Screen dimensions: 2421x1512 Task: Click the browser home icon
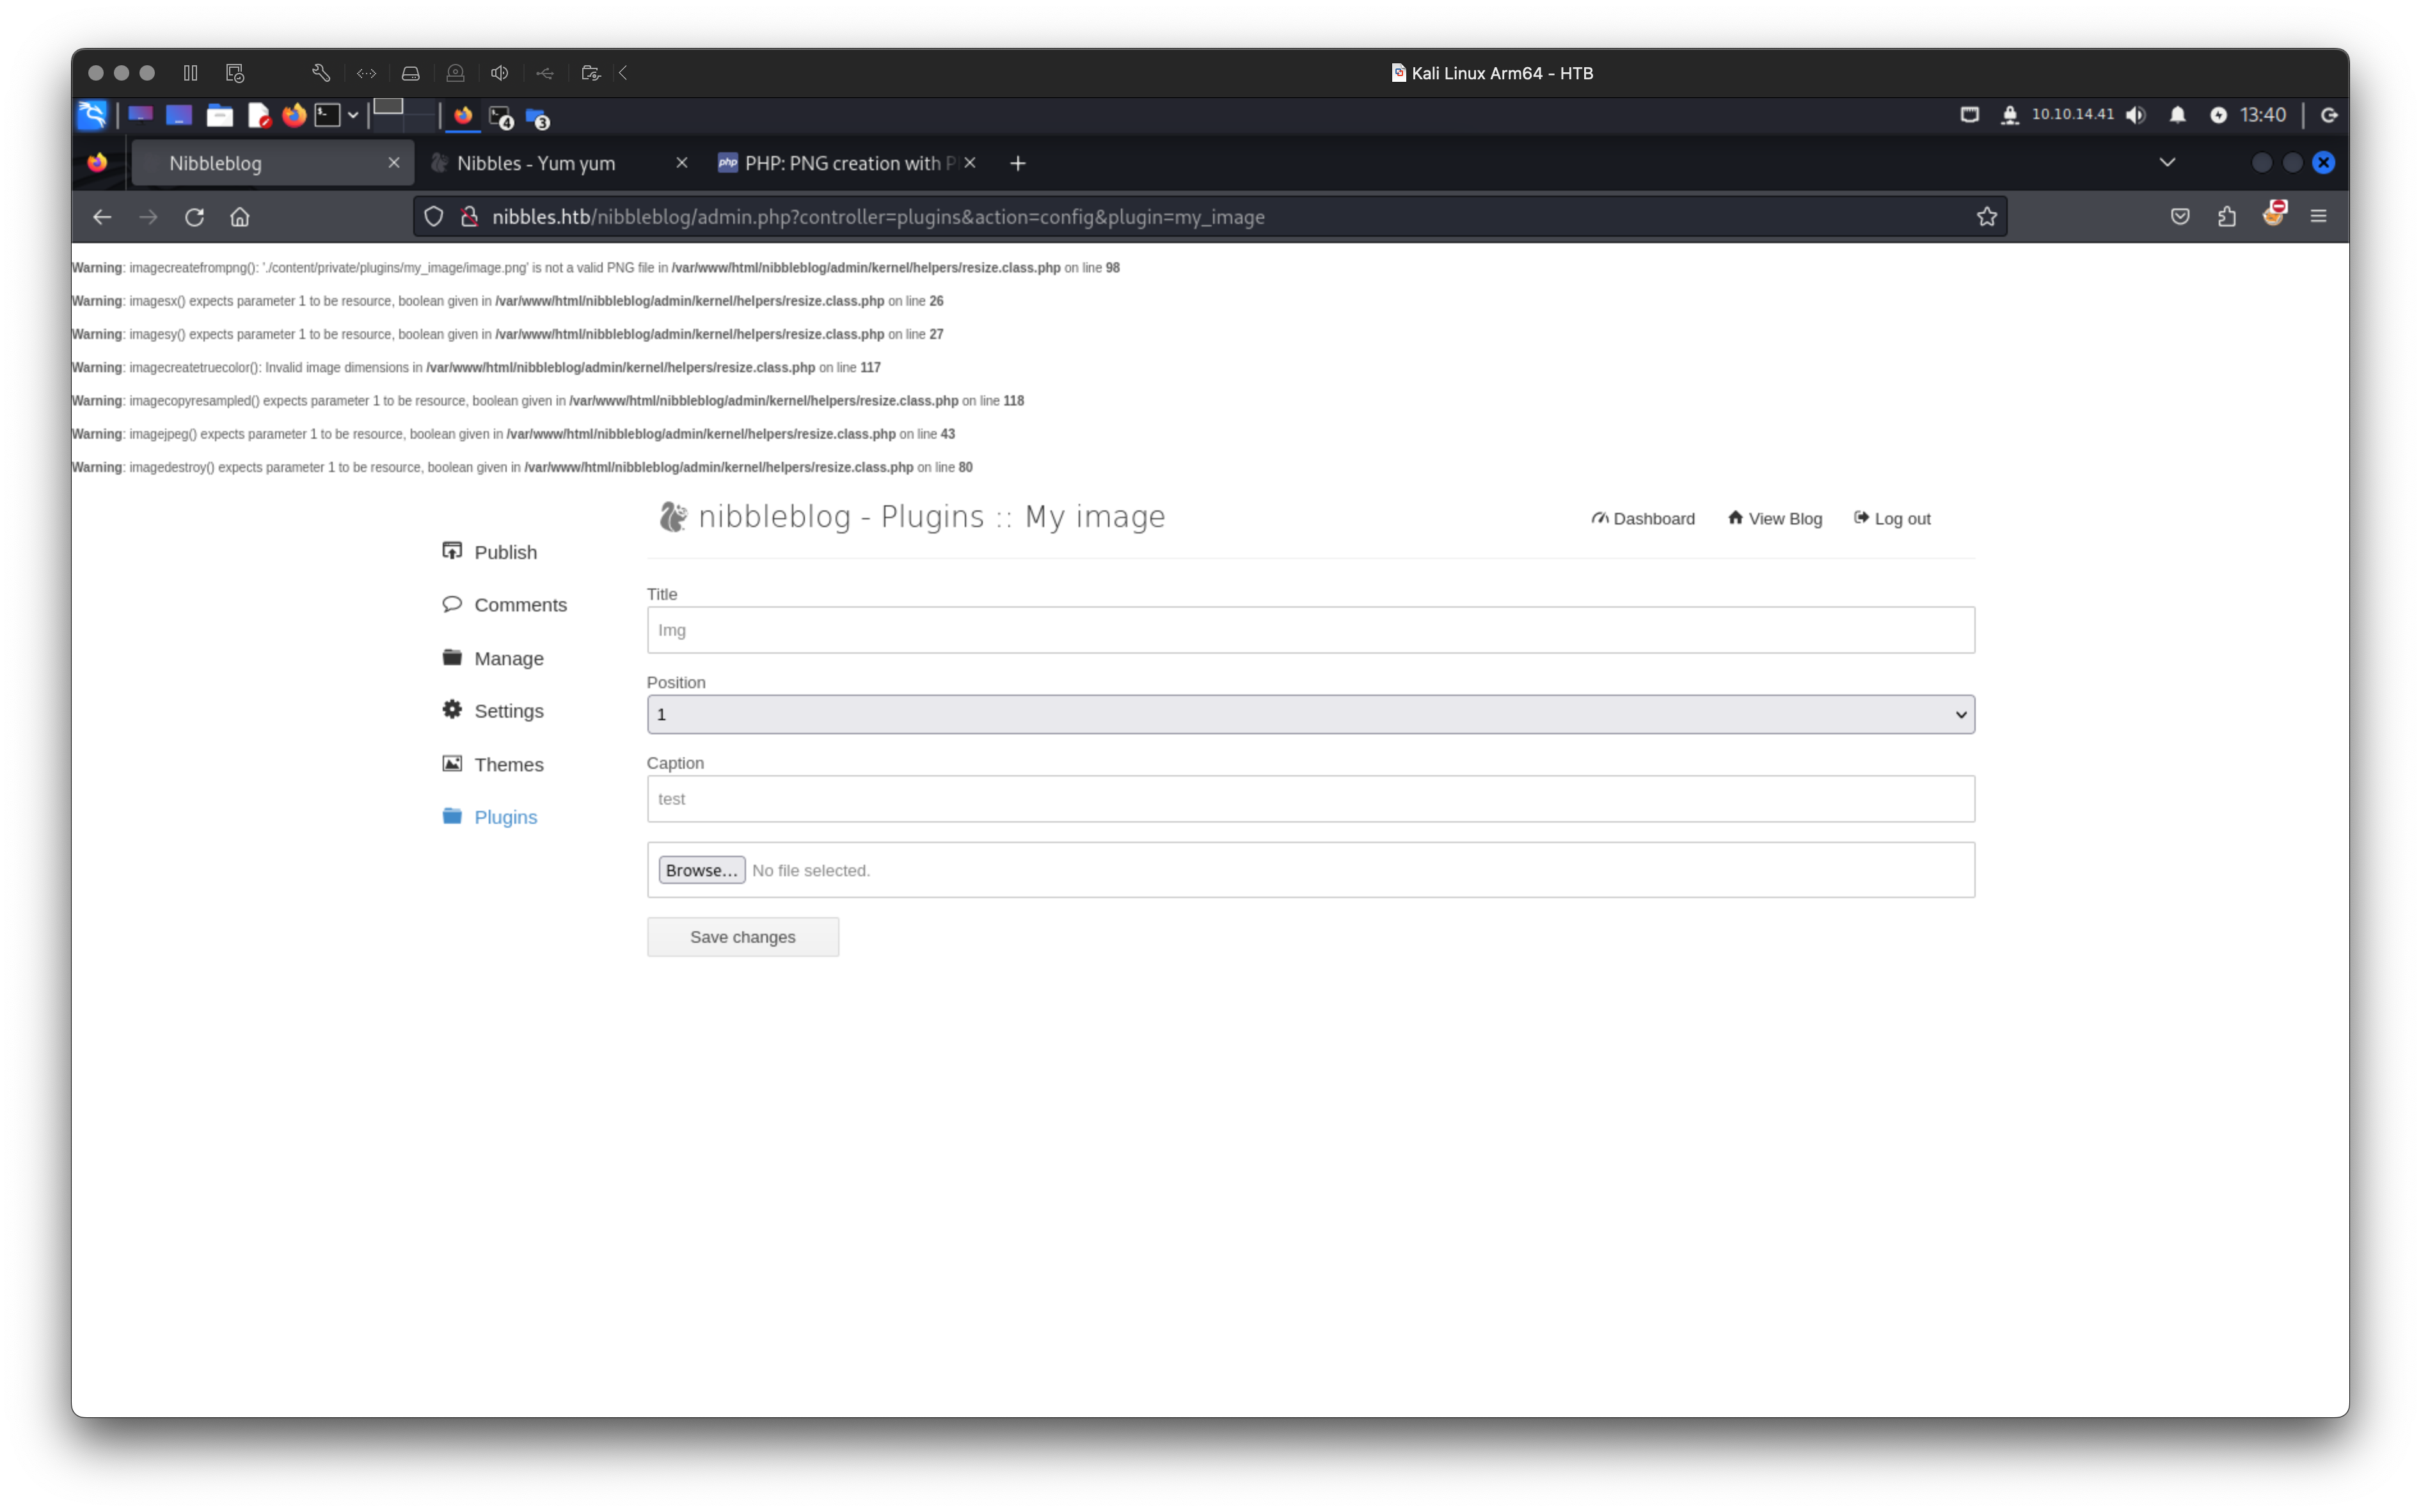[x=240, y=217]
